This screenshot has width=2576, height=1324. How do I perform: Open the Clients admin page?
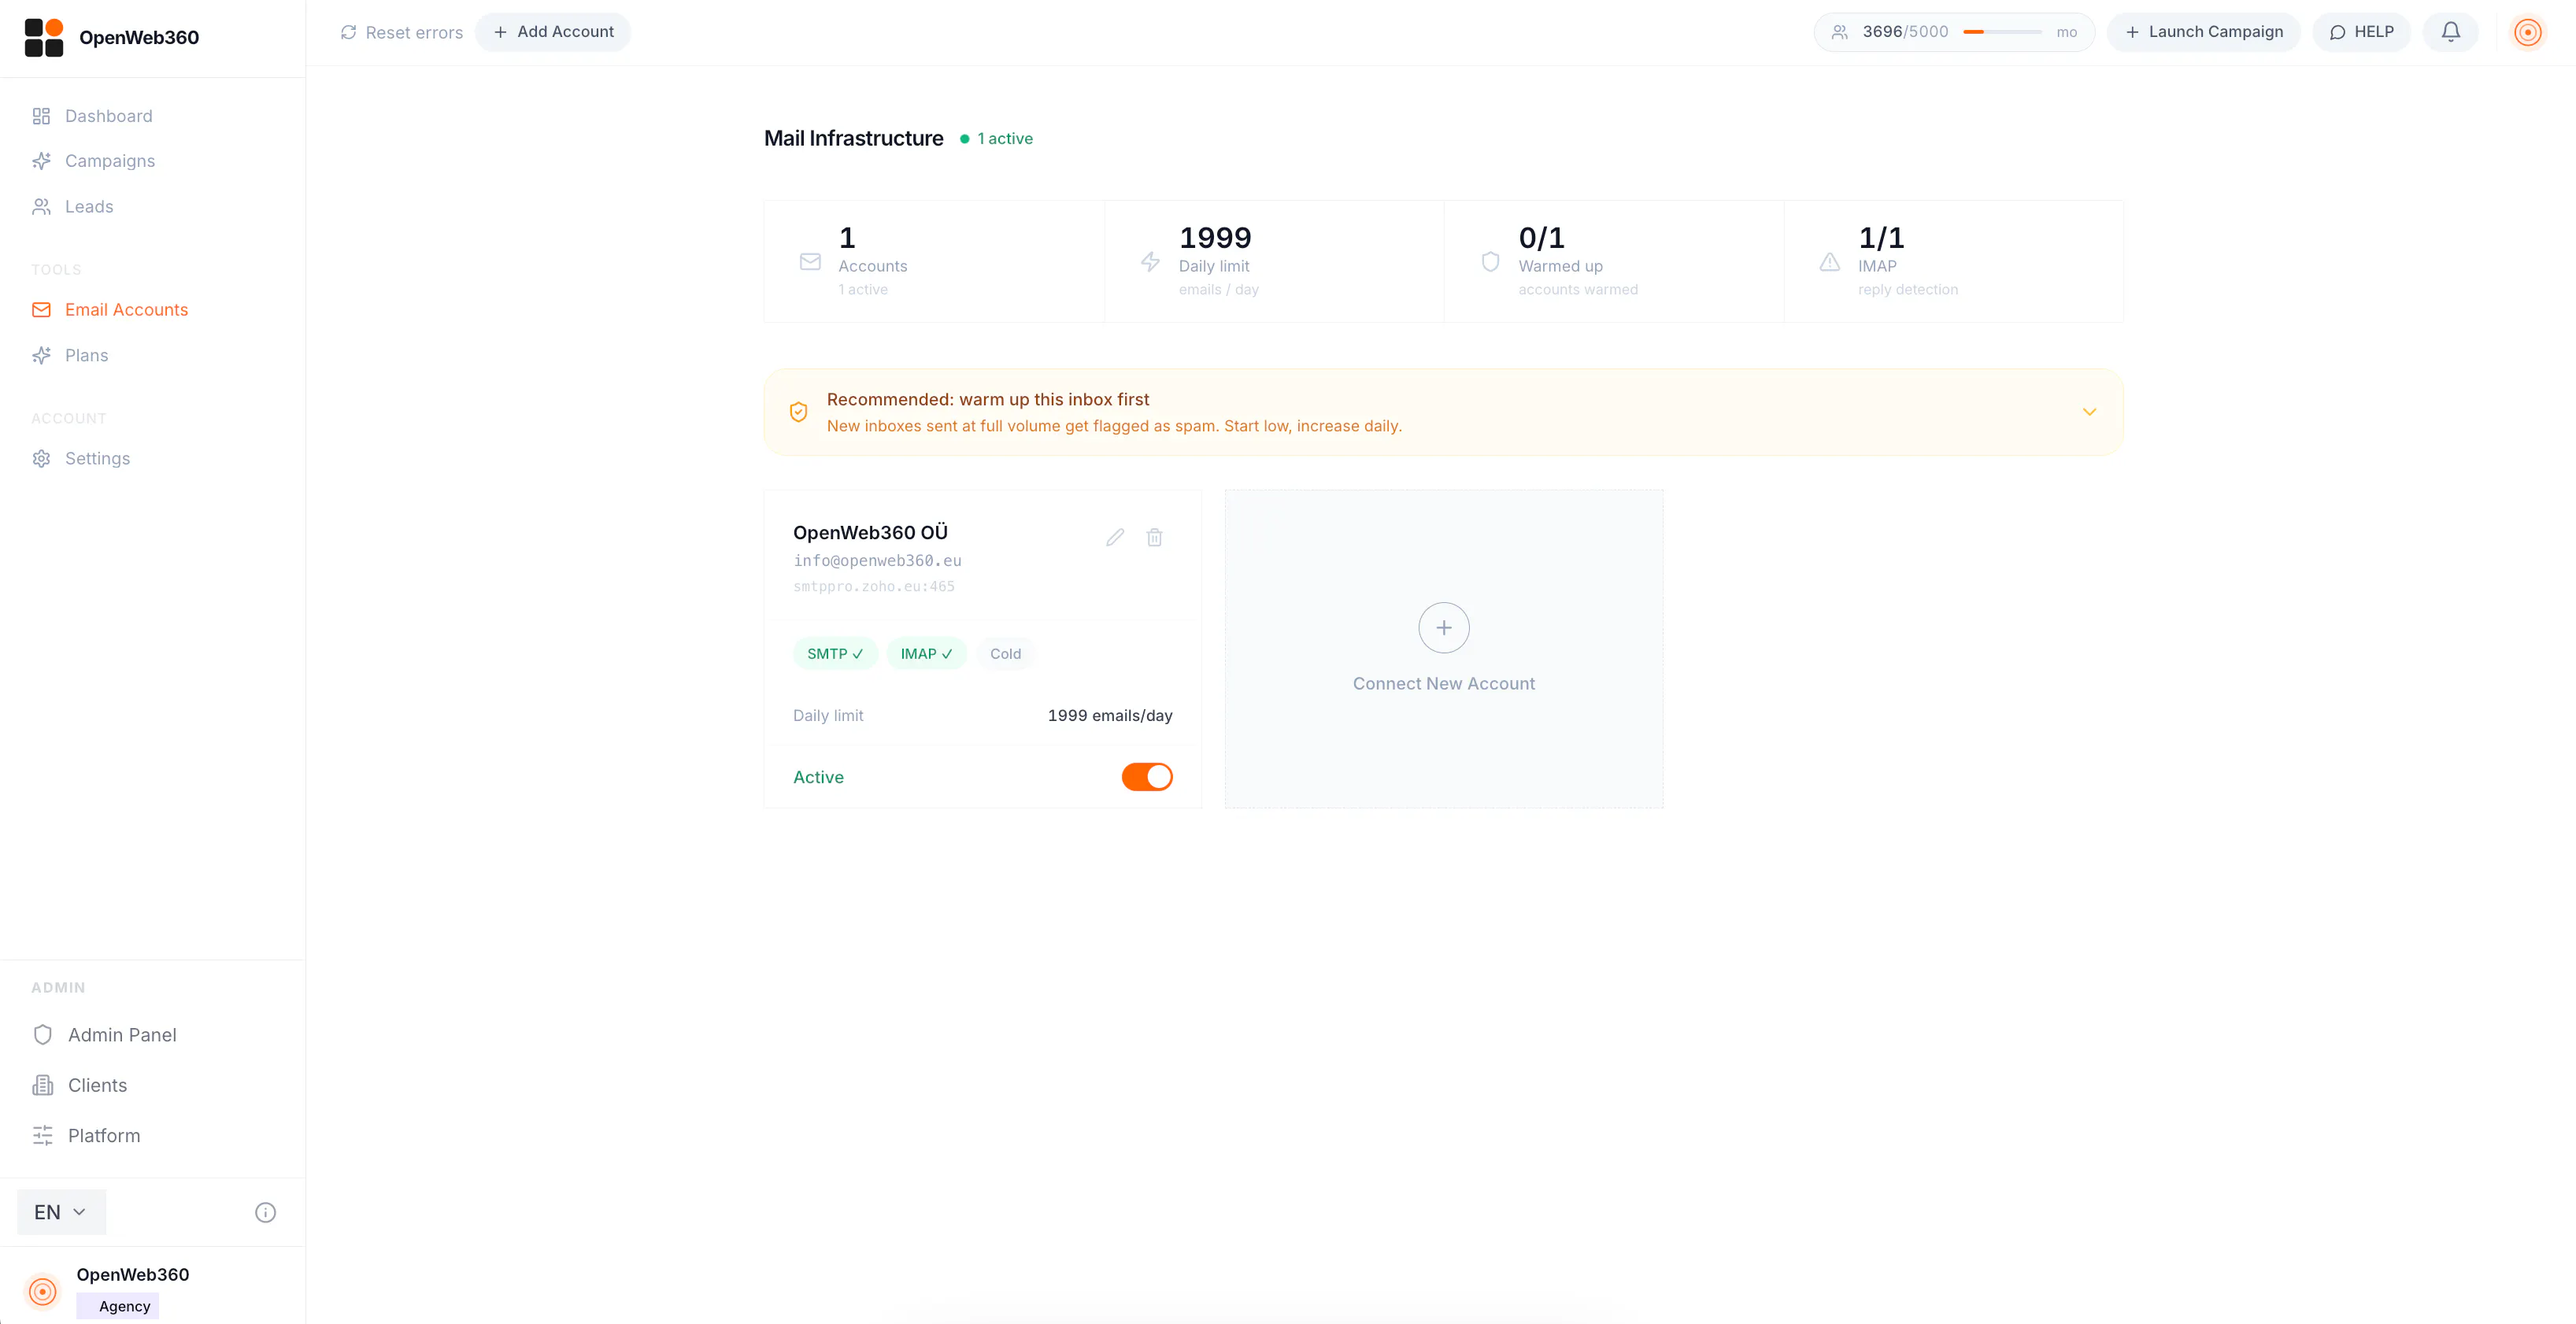[97, 1085]
